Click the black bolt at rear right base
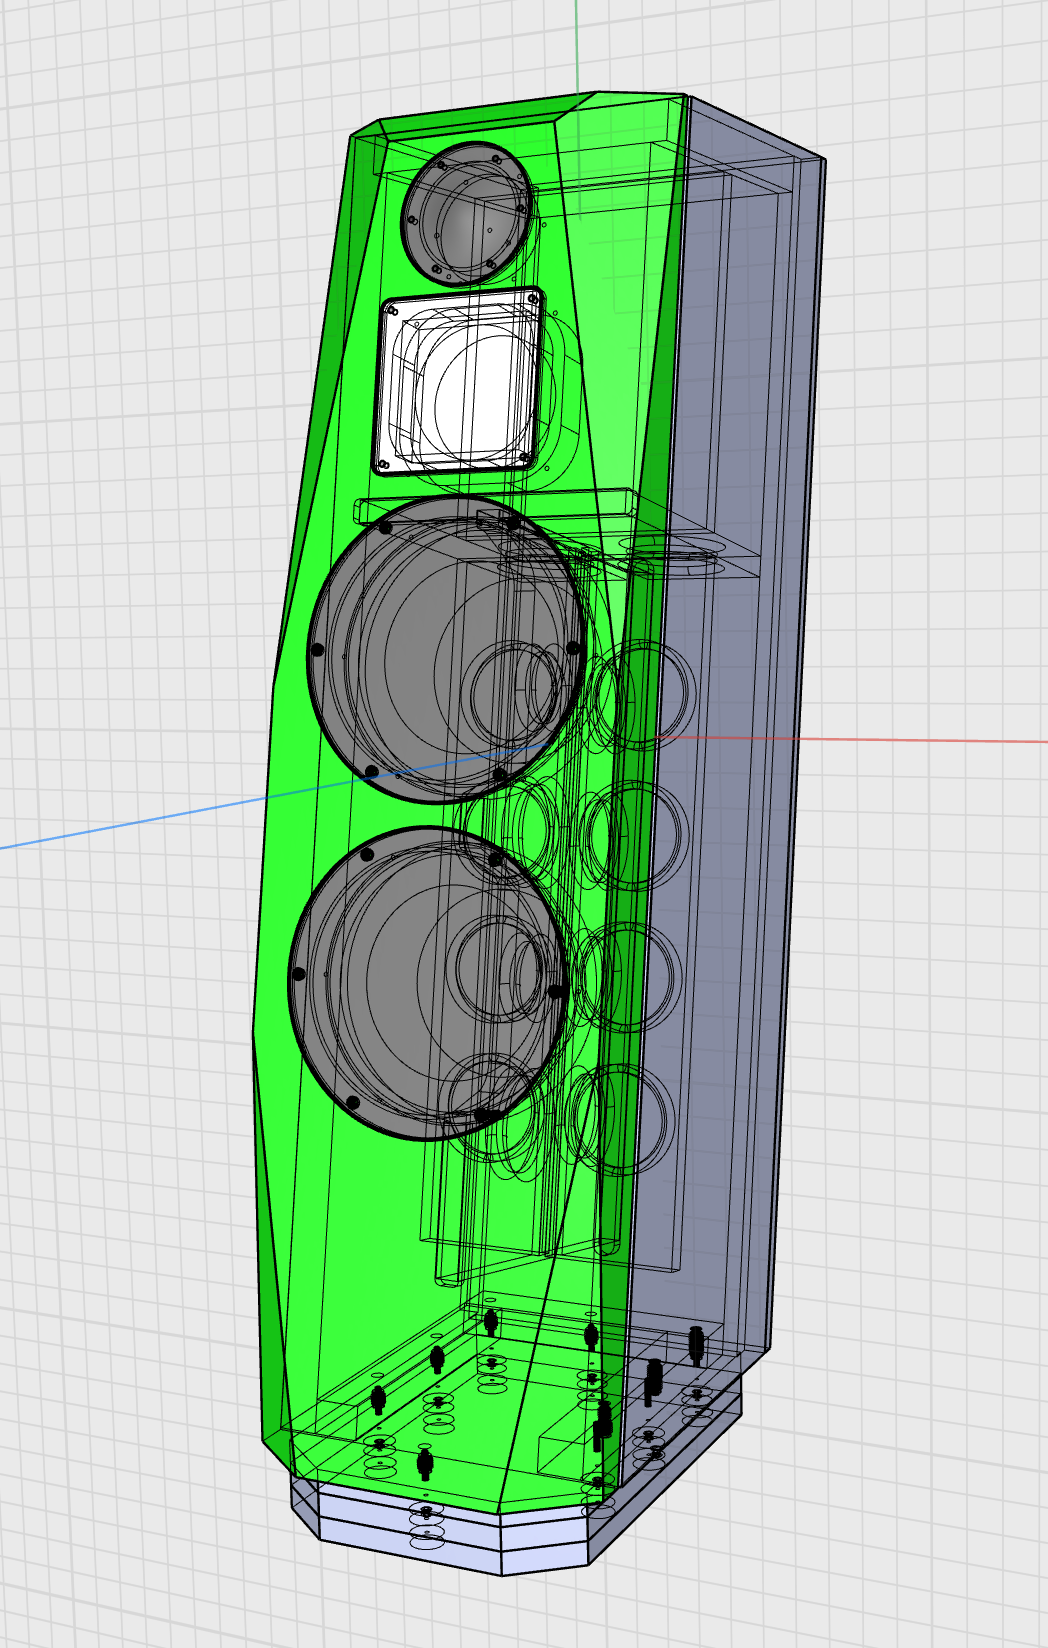Image resolution: width=1048 pixels, height=1648 pixels. (x=696, y=1344)
